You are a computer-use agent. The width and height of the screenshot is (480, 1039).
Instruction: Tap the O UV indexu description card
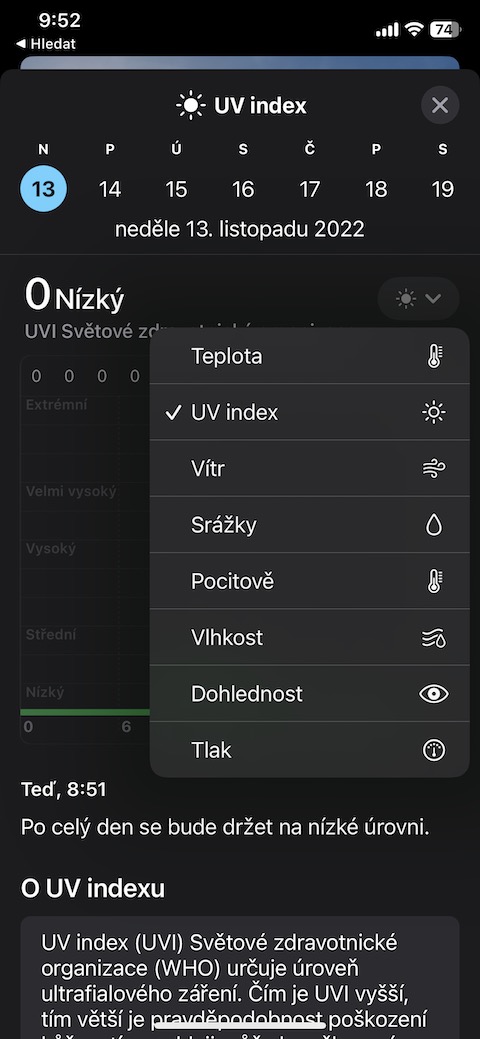tap(240, 977)
